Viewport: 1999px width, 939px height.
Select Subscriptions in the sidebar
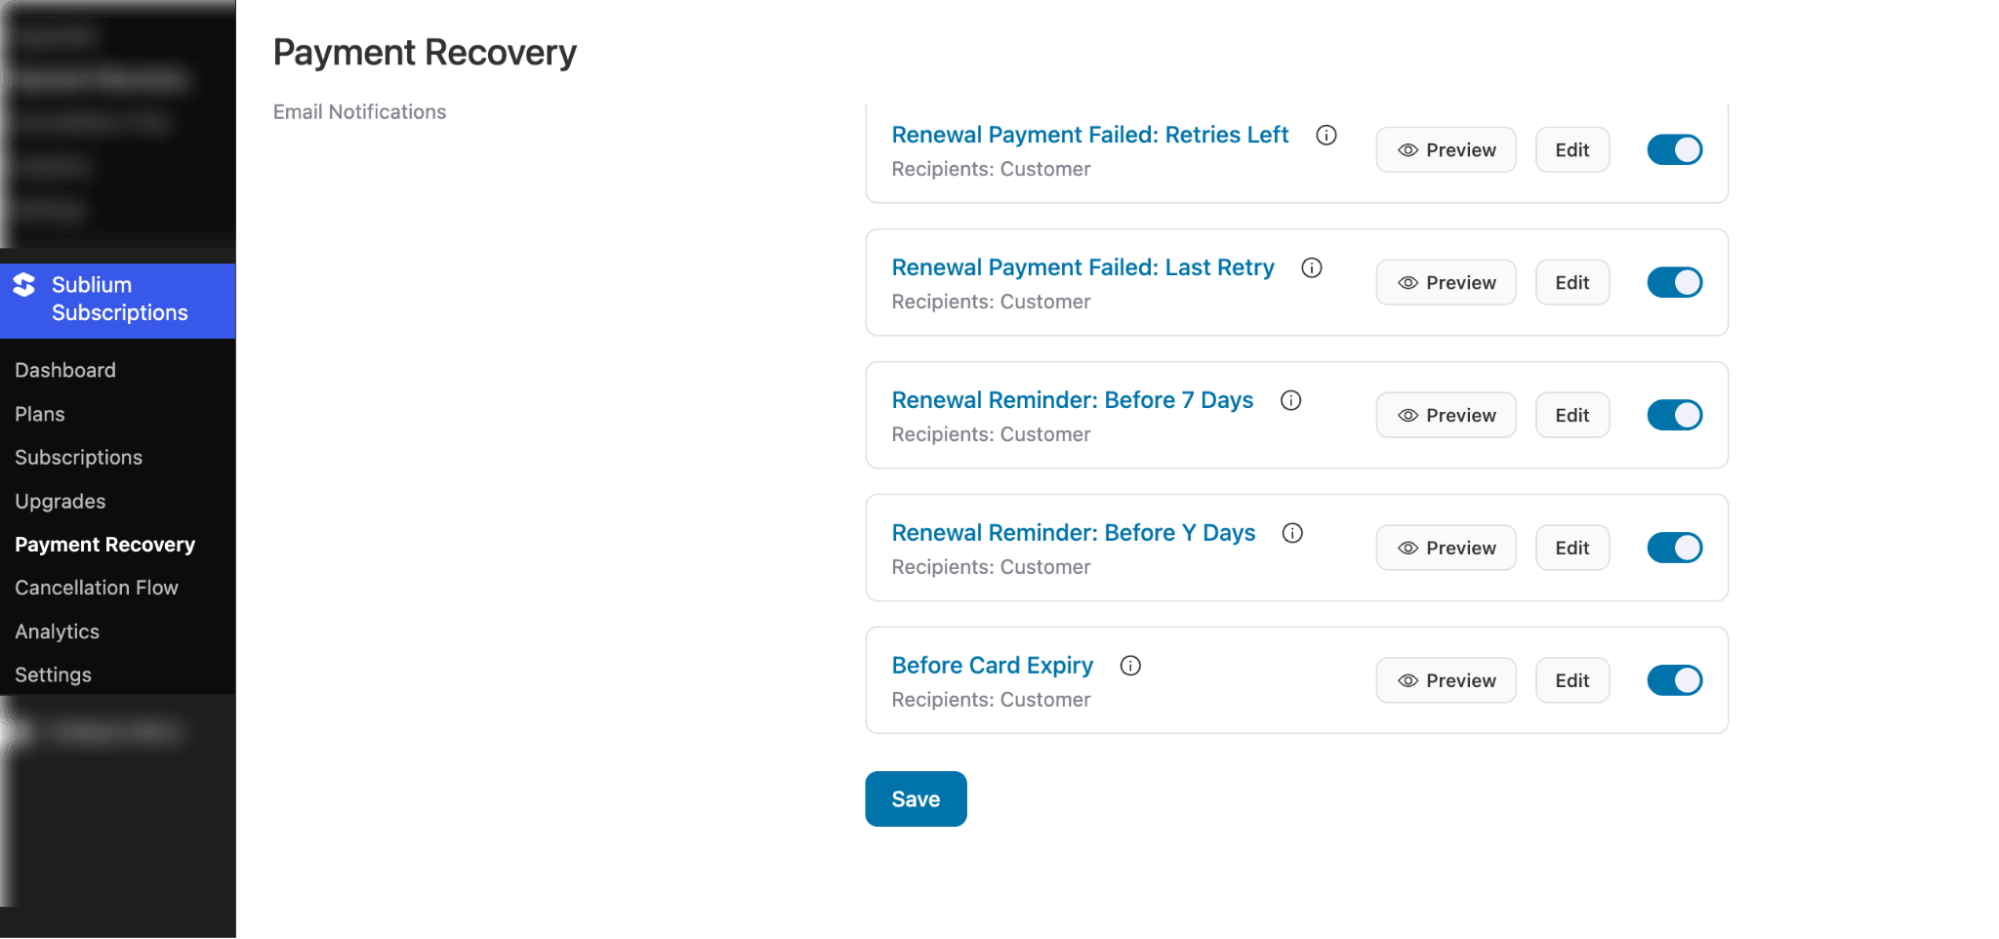pos(78,457)
